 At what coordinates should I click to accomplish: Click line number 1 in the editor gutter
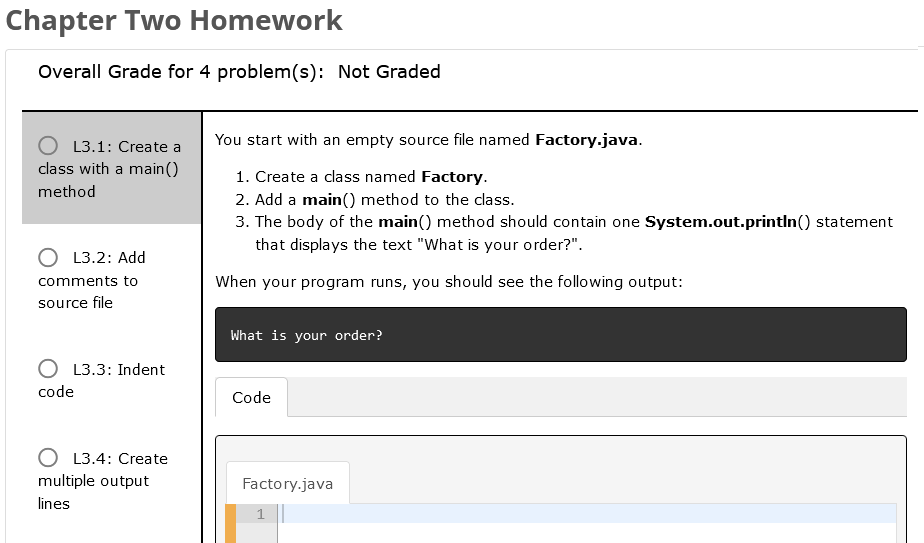point(260,514)
